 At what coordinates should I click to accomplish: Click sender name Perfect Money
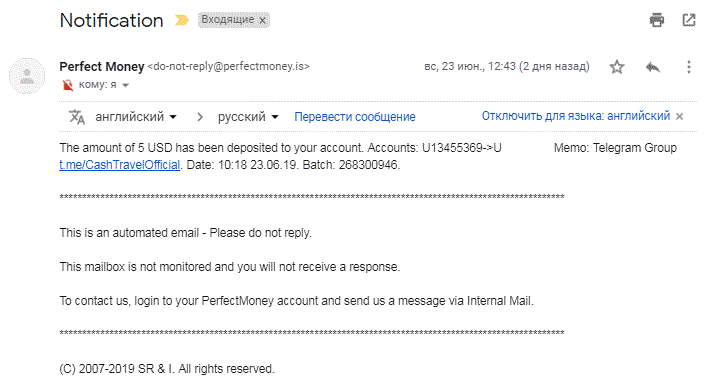pos(102,67)
